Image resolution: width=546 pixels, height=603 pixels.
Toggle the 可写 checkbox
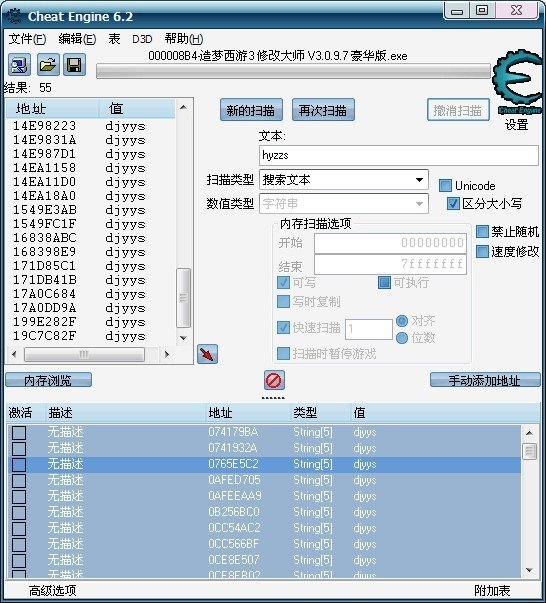click(x=283, y=283)
